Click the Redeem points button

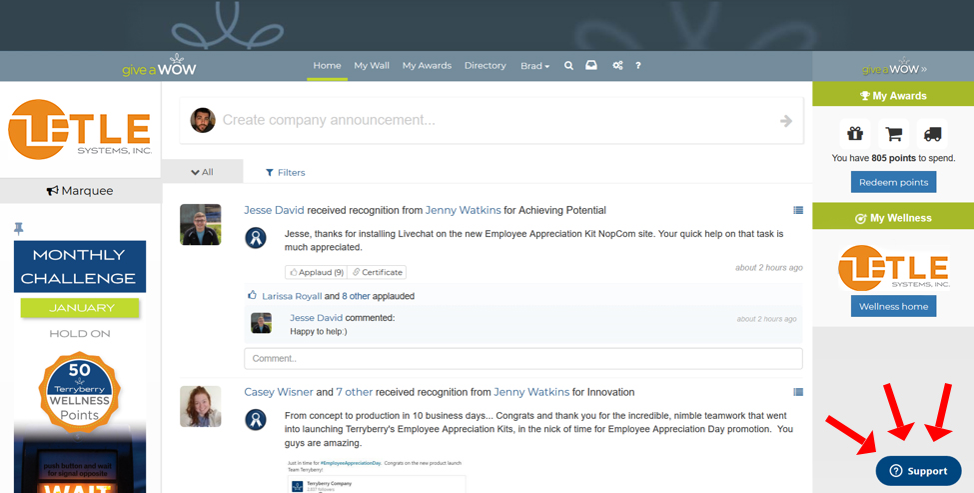pyautogui.click(x=893, y=183)
